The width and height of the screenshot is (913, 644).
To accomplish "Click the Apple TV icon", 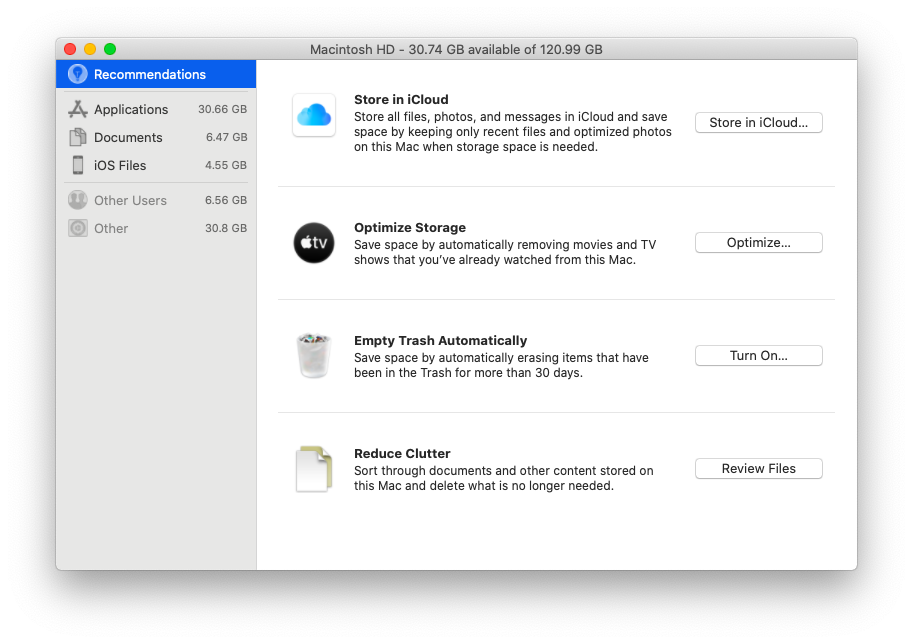I will (314, 243).
